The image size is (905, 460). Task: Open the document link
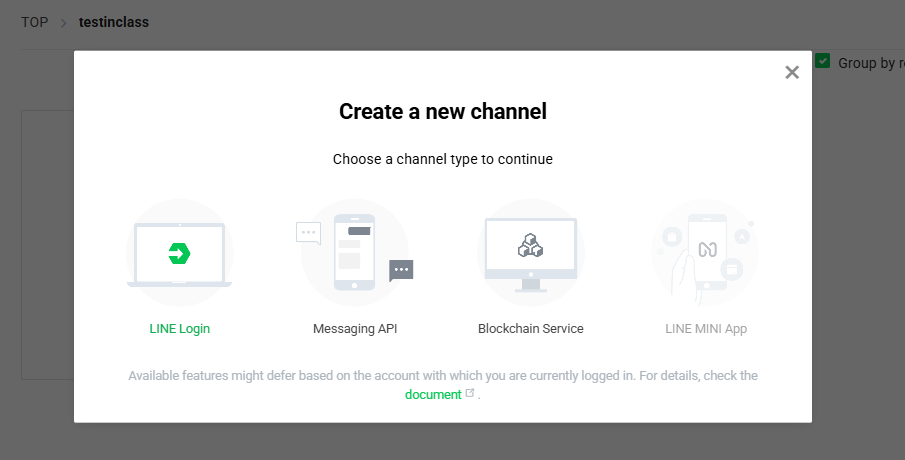[x=433, y=395]
